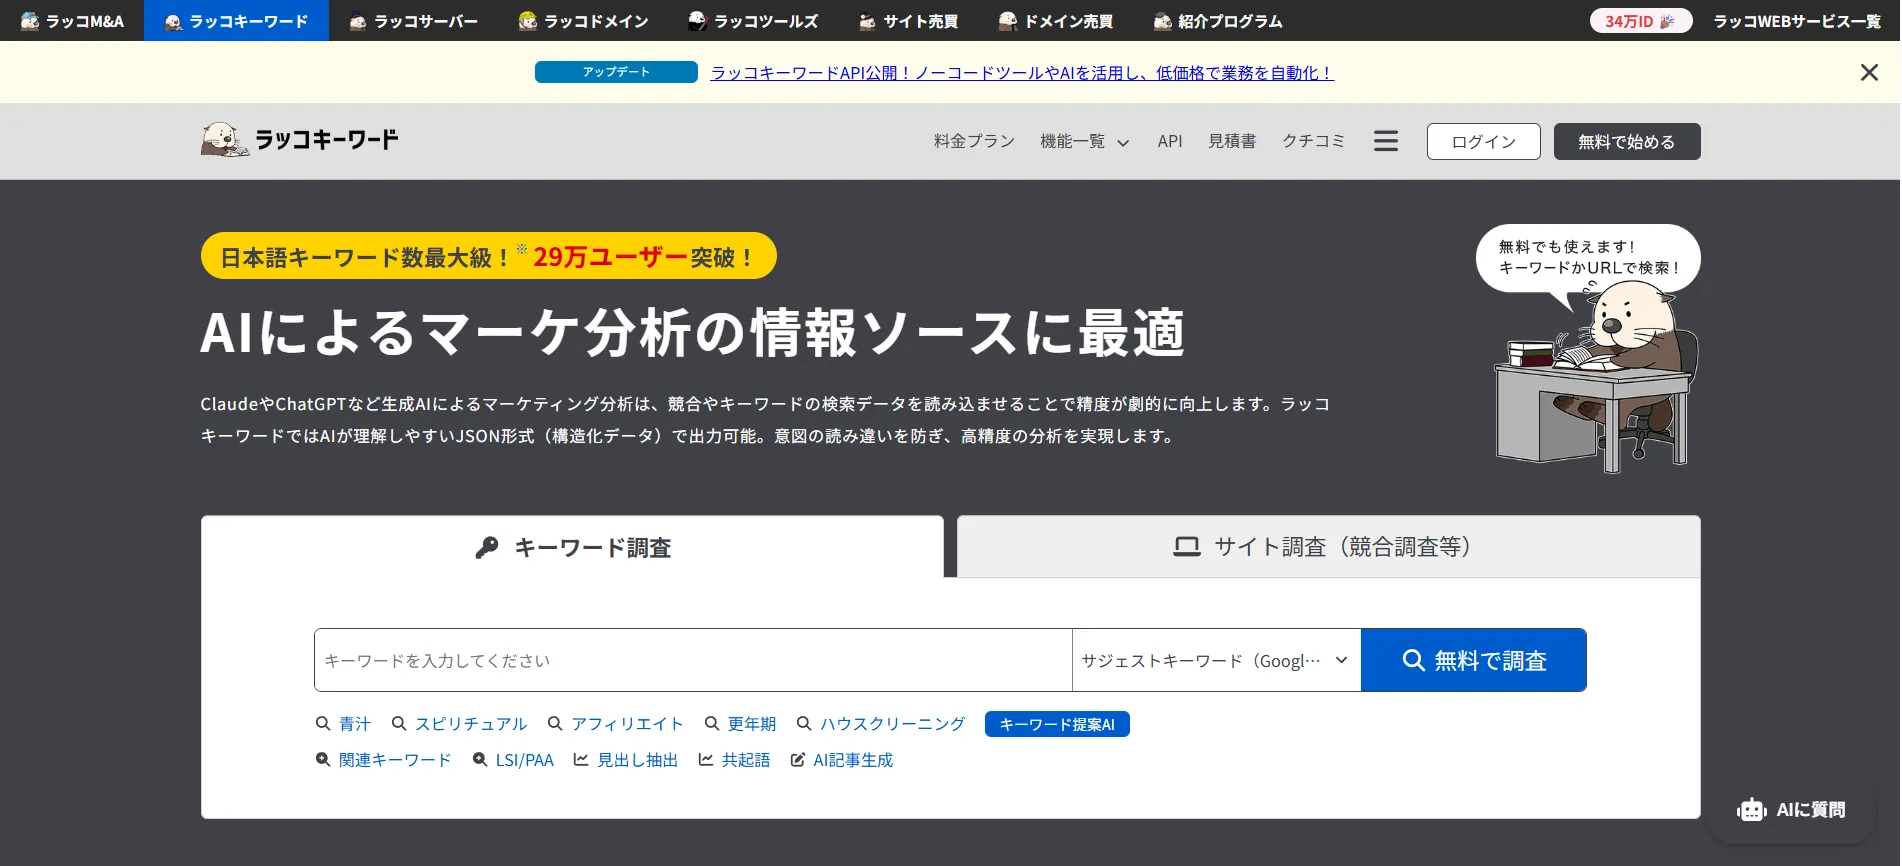Search example keyword 青汁
This screenshot has height=866, width=1902.
(343, 724)
